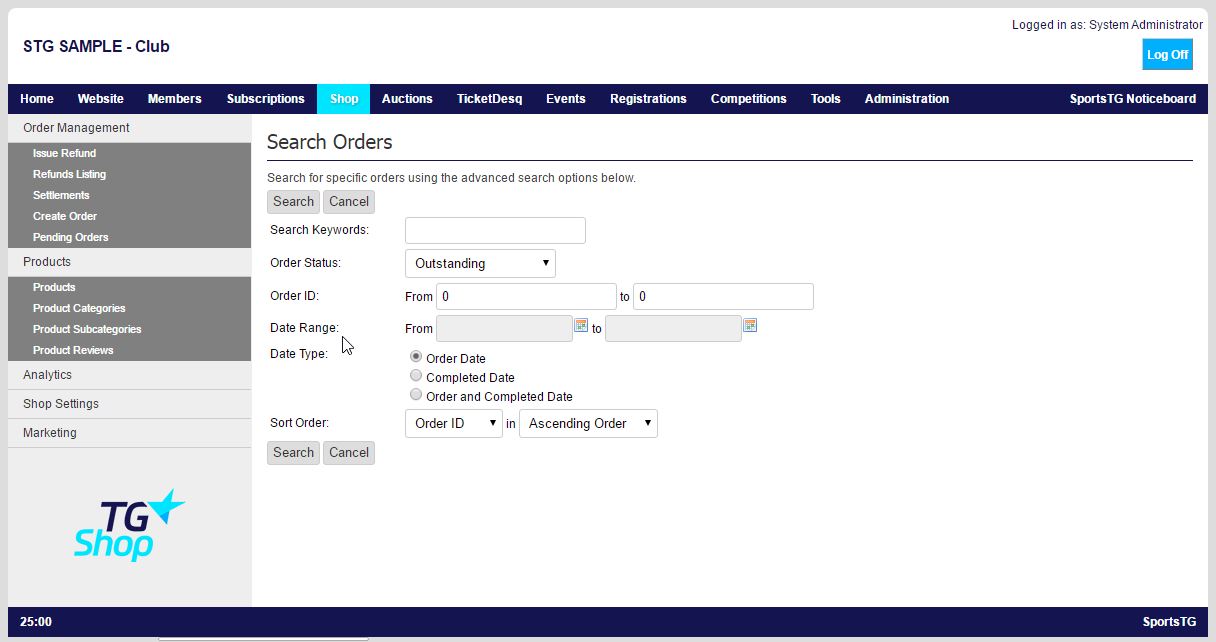The width and height of the screenshot is (1216, 642).
Task: Focus the Search Keywords input field
Action: tap(495, 230)
